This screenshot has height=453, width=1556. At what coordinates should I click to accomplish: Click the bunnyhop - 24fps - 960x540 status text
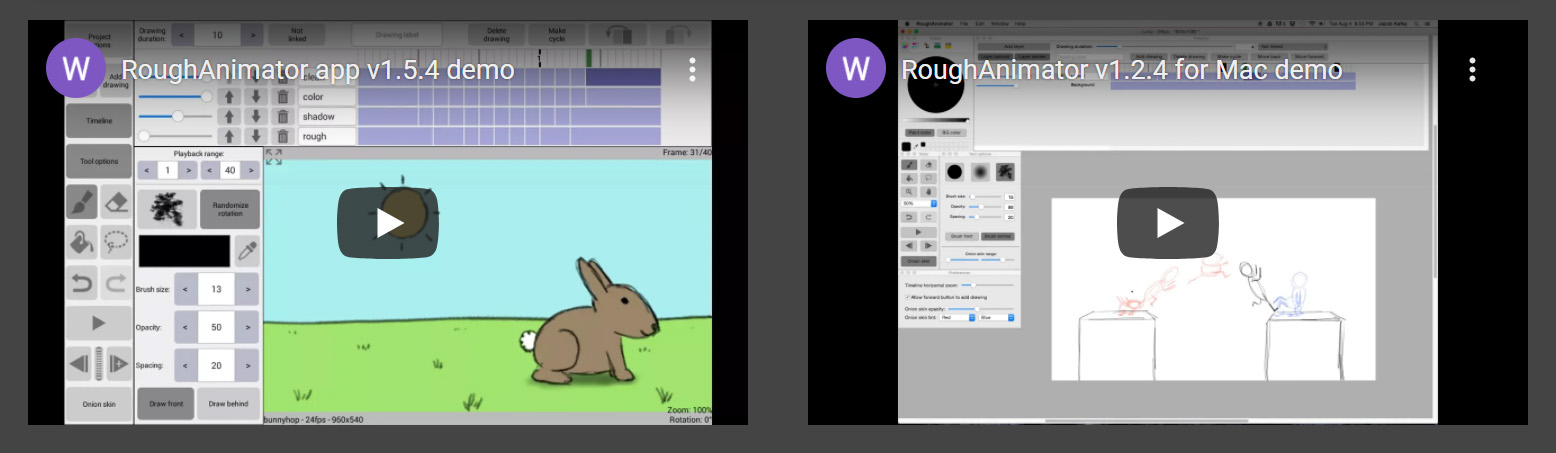(314, 419)
